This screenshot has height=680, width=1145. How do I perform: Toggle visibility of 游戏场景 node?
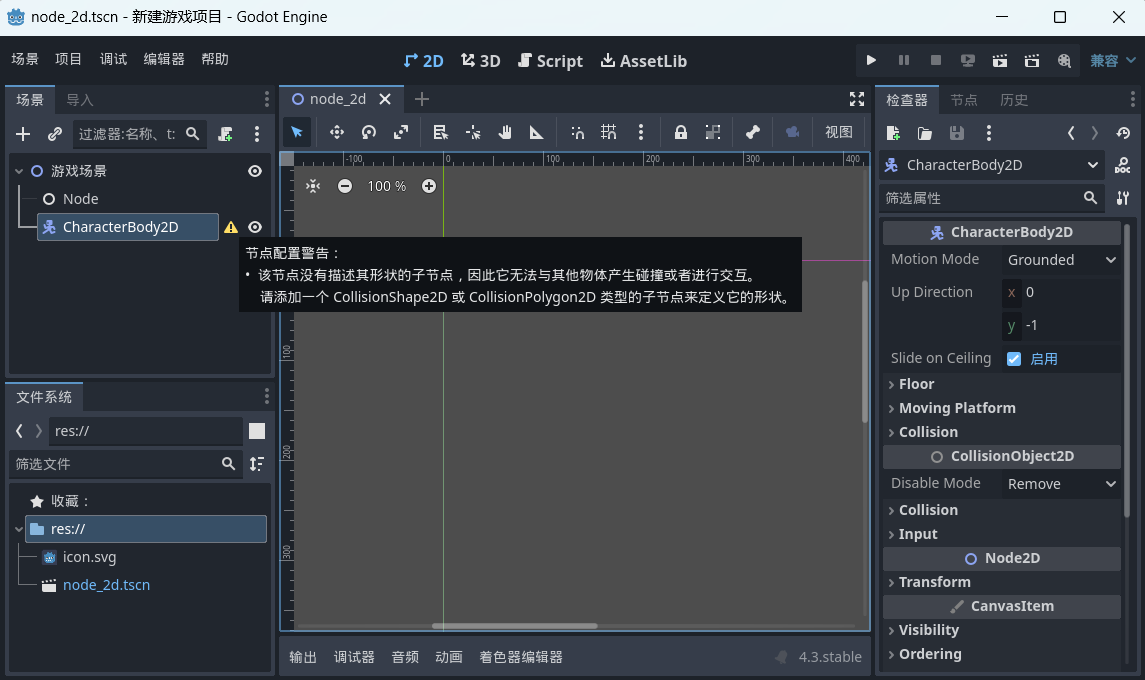[255, 171]
